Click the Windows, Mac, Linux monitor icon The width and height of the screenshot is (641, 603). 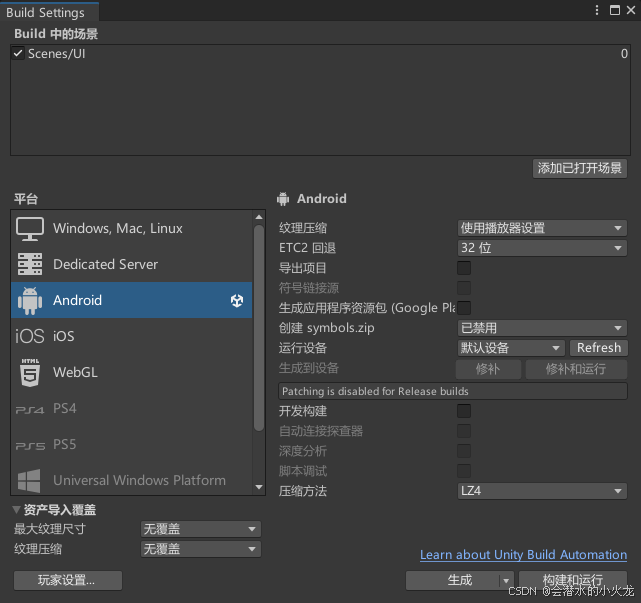click(30, 229)
